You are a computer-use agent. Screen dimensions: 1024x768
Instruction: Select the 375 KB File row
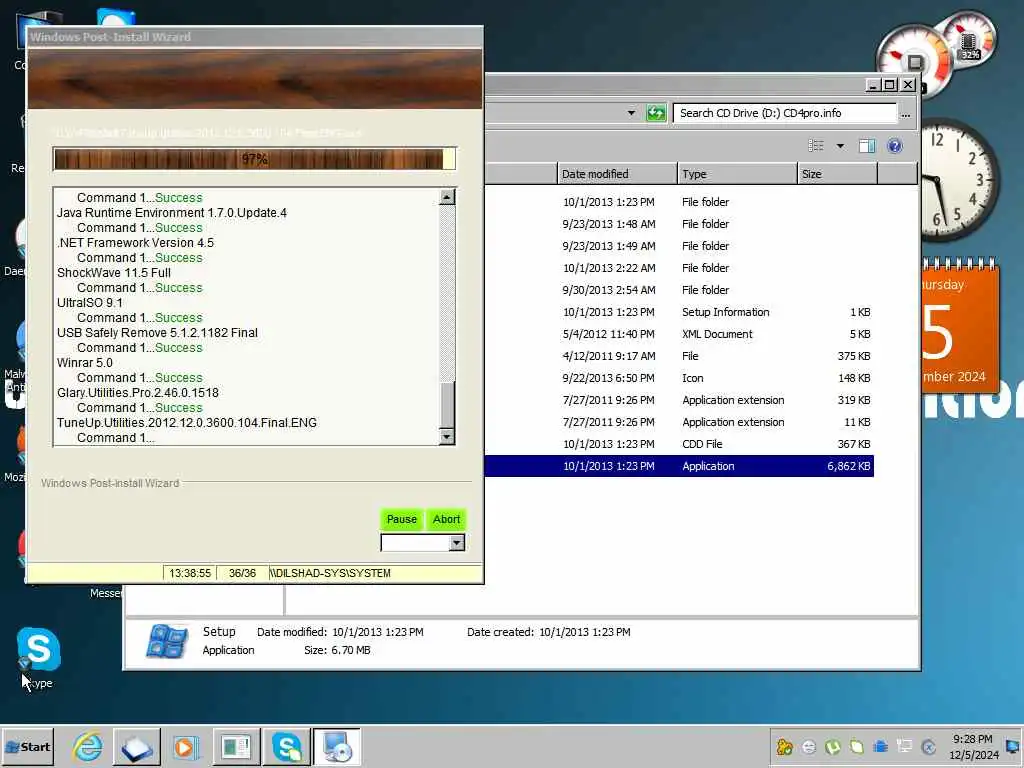[679, 356]
